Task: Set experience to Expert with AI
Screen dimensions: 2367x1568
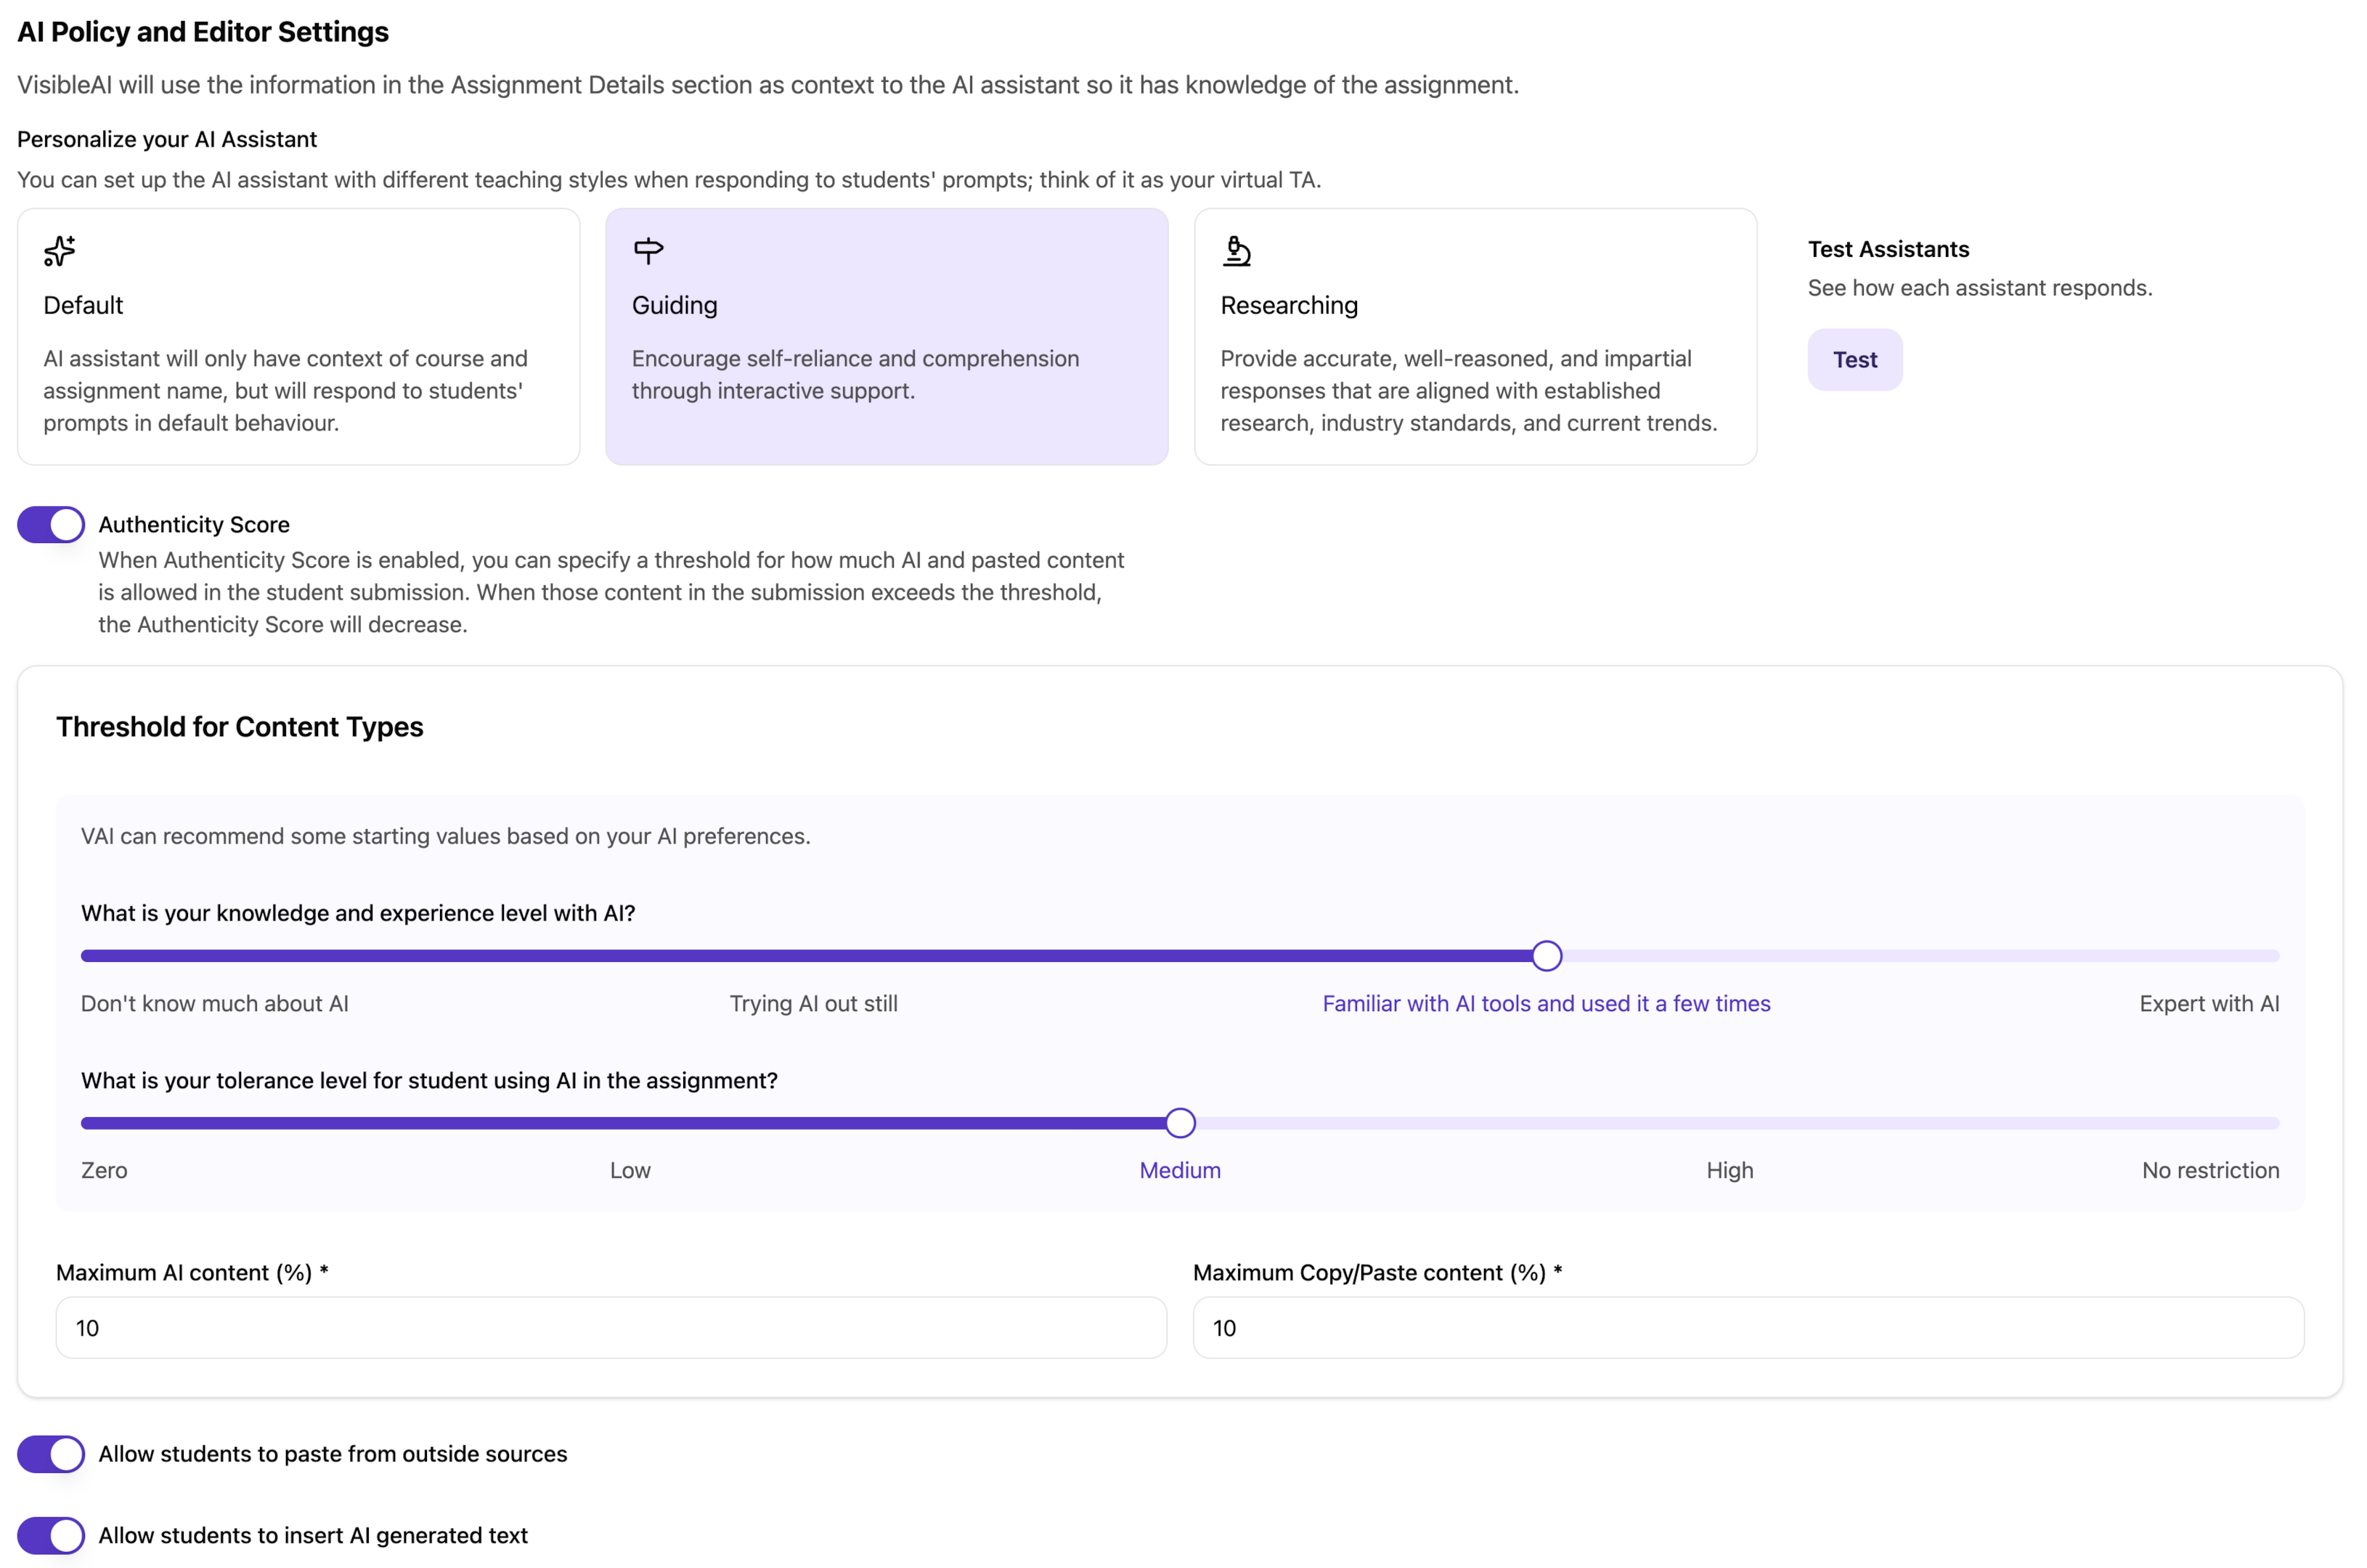Action: coord(2208,1003)
